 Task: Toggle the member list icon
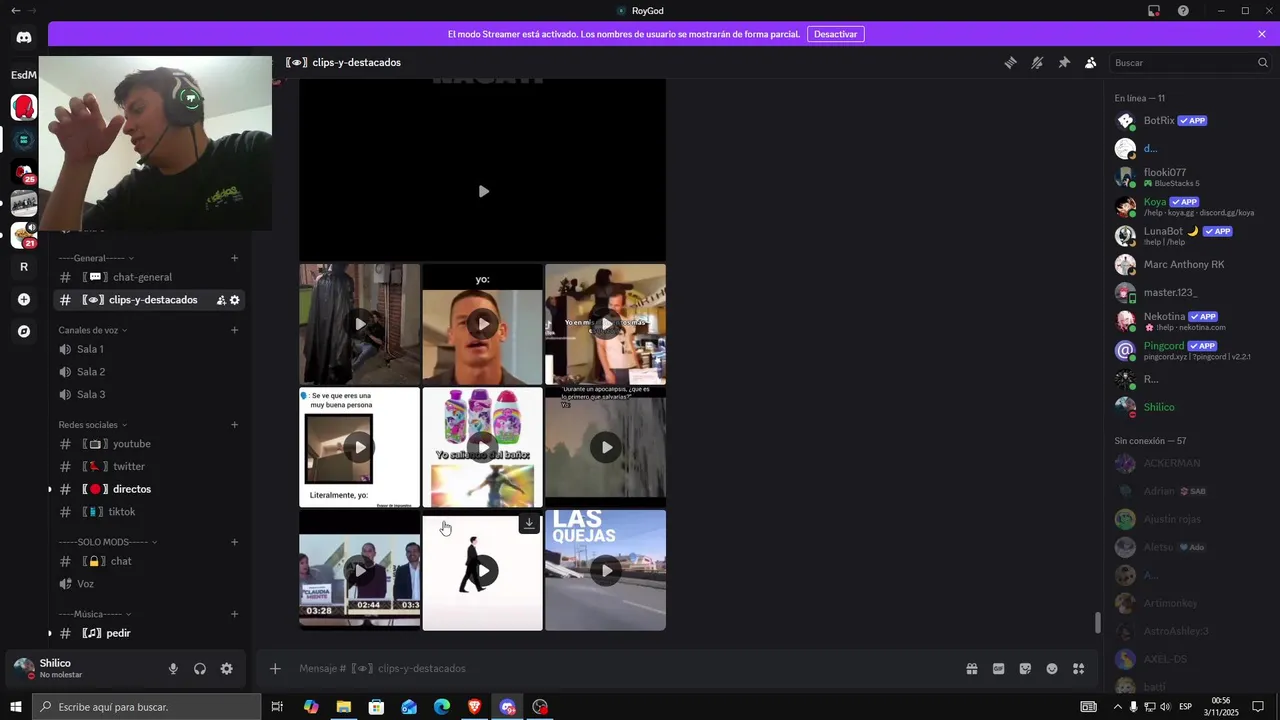[1090, 62]
